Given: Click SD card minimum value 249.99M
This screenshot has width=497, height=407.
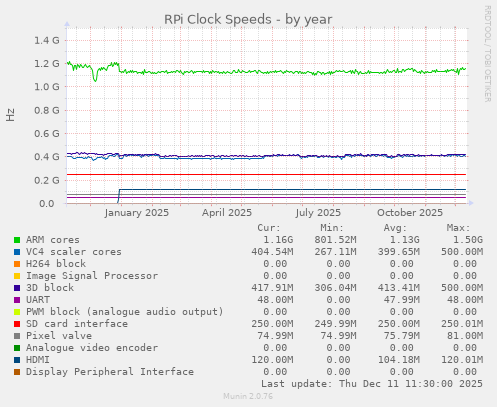Looking at the screenshot, I should [335, 324].
